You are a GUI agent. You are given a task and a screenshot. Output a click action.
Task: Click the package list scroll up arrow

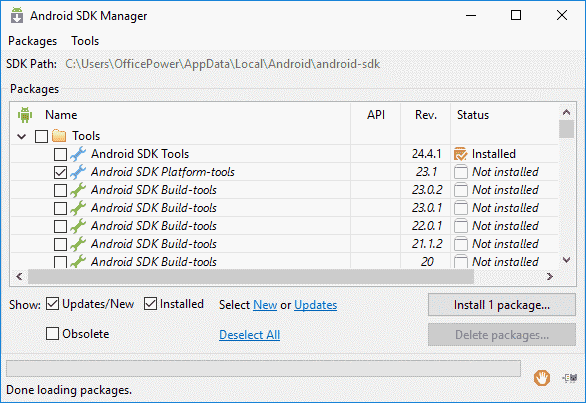(x=567, y=112)
